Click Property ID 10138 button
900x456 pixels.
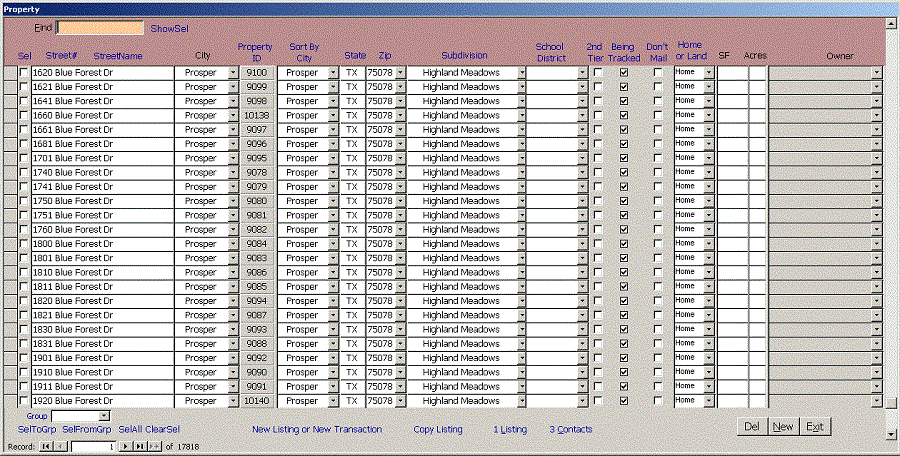257,115
